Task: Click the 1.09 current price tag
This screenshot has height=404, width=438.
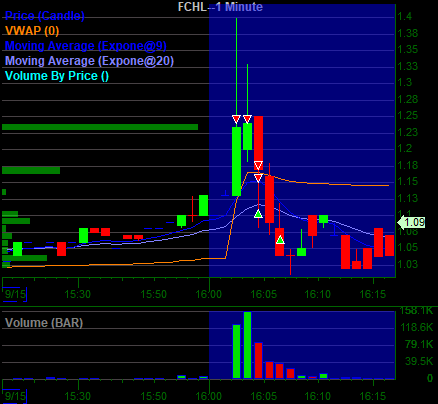Action: (412, 222)
